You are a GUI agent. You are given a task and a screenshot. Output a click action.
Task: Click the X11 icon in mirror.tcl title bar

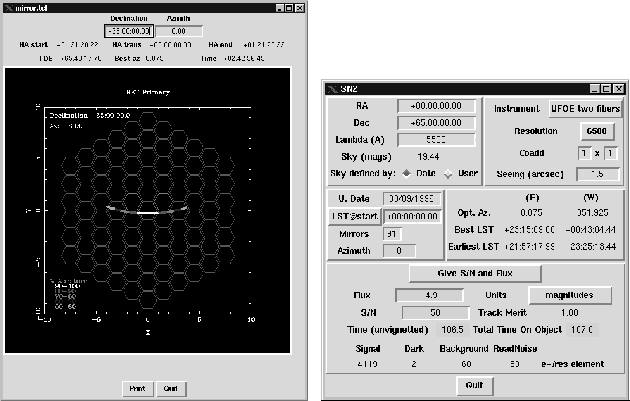(9, 8)
